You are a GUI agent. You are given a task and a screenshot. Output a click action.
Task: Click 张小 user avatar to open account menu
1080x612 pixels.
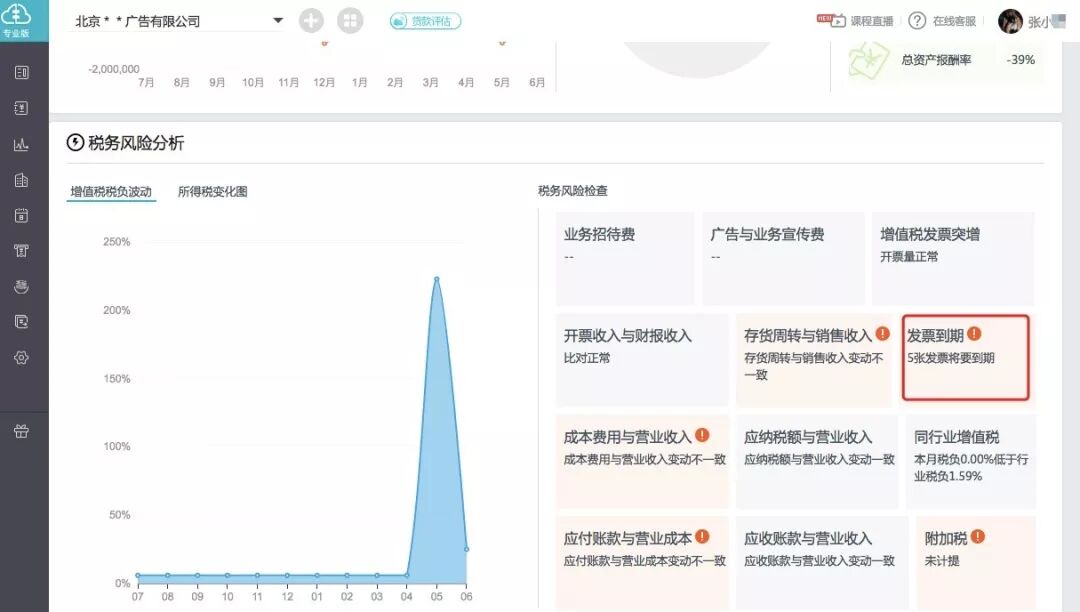tap(1011, 20)
